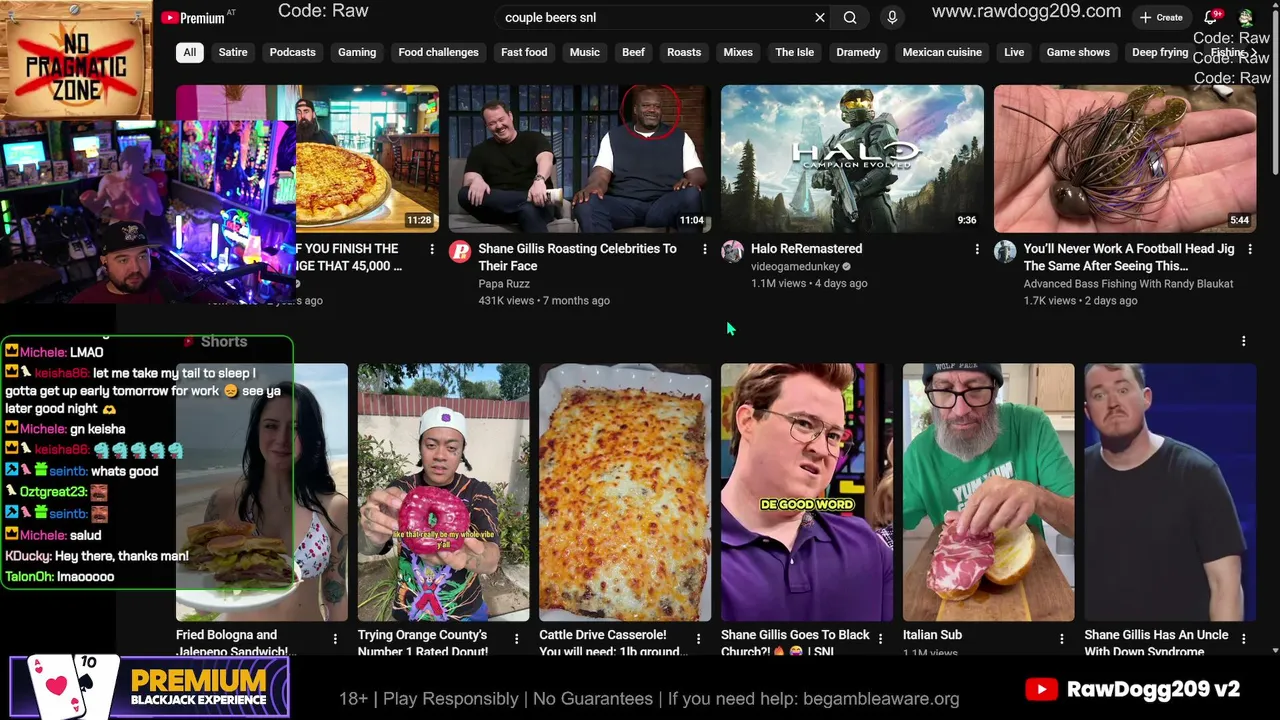
Task: Choose the Game shows chip
Action: [x=1078, y=52]
